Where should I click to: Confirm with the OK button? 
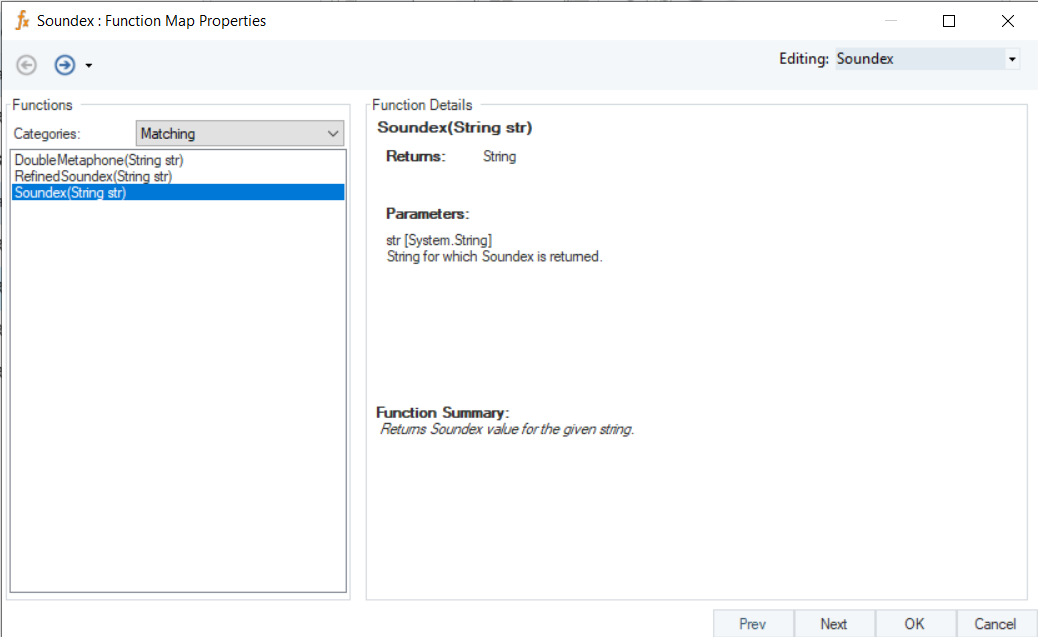point(914,624)
